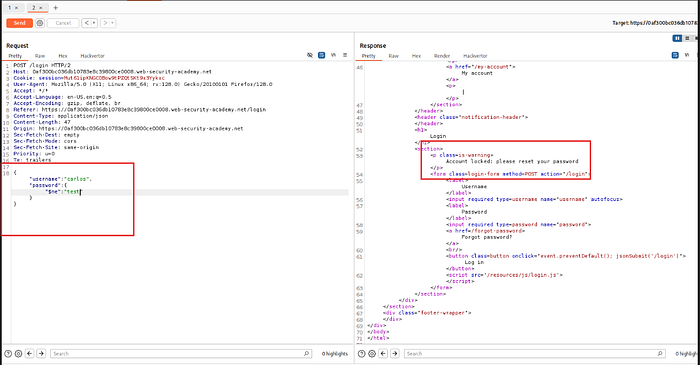Viewport: 700px width, 365px height.
Task: Close Repeater tab 1
Action: [16, 8]
